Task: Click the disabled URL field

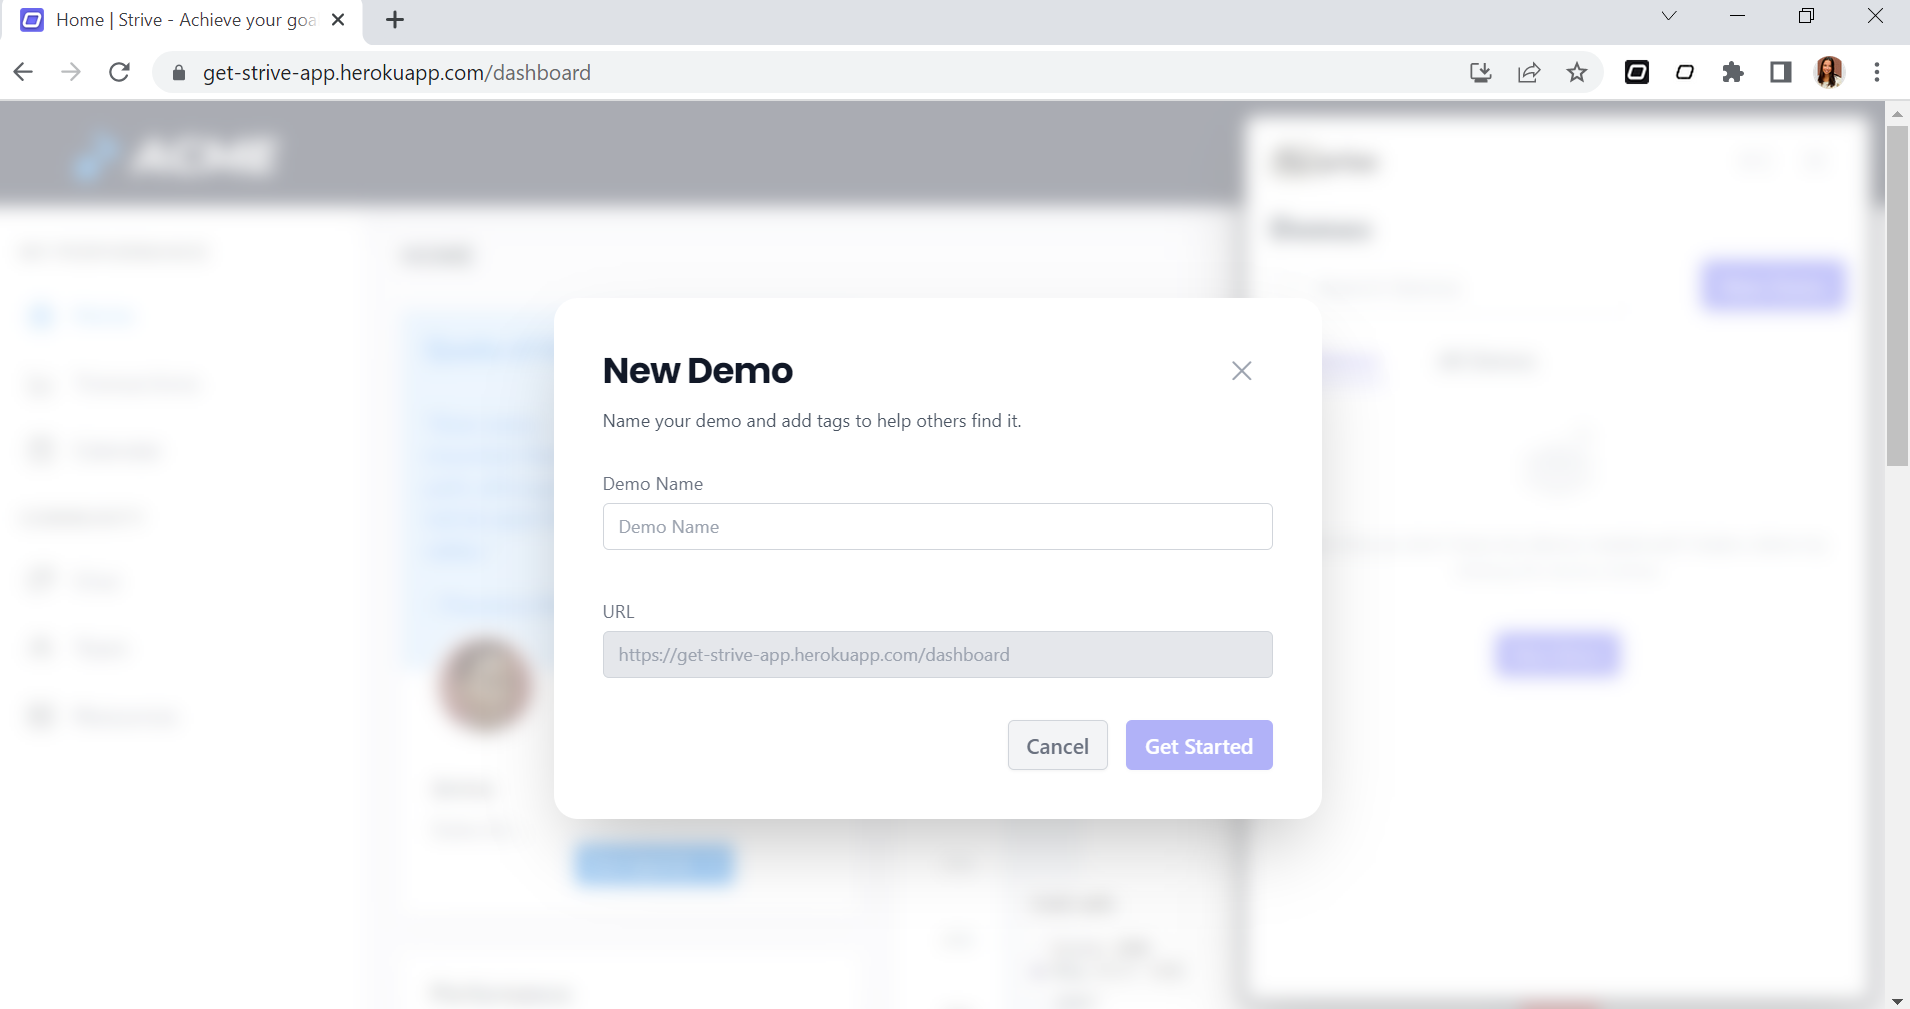Action: (x=937, y=655)
